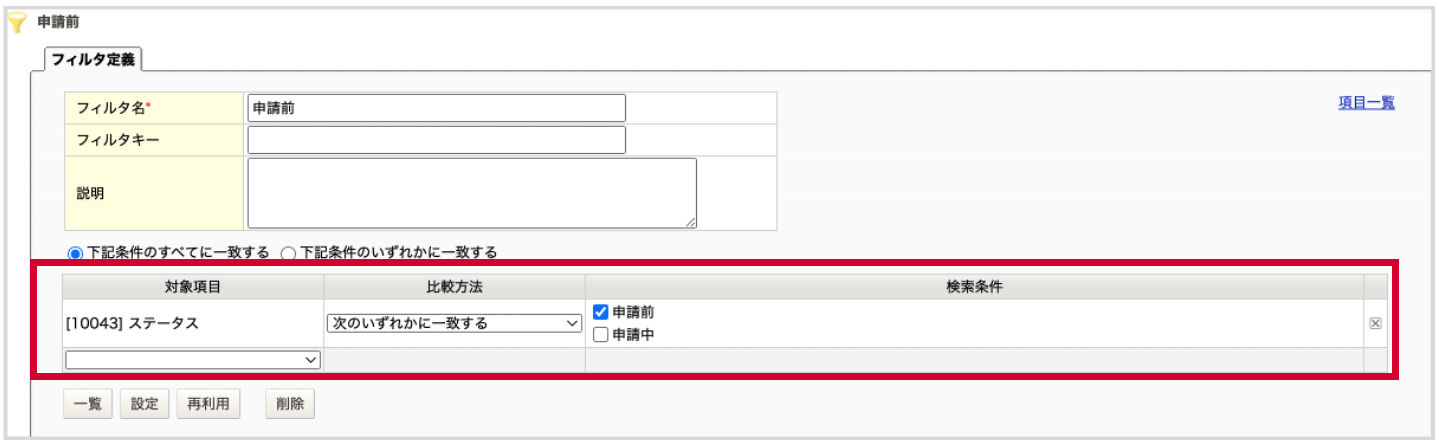The image size is (1438, 446).
Task: Click the フィルタキー input field
Action: click(x=437, y=140)
